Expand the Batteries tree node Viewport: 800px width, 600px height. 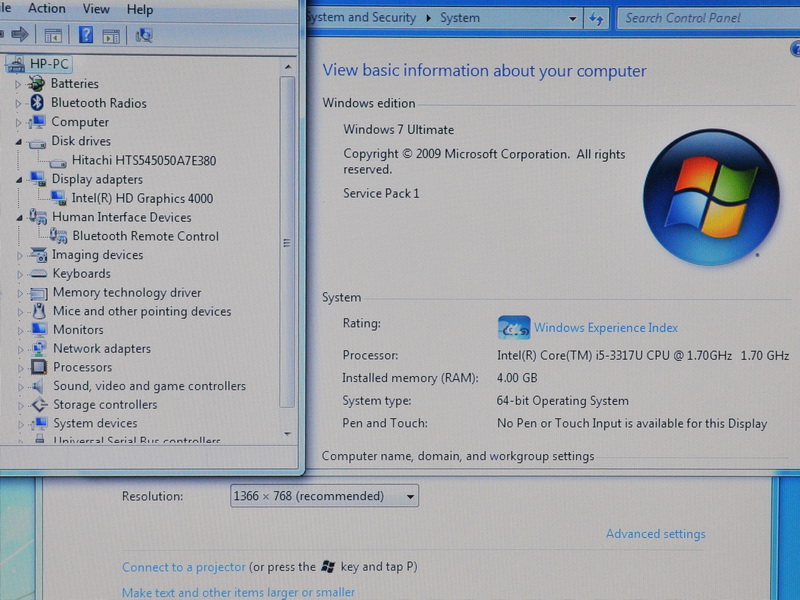point(18,84)
